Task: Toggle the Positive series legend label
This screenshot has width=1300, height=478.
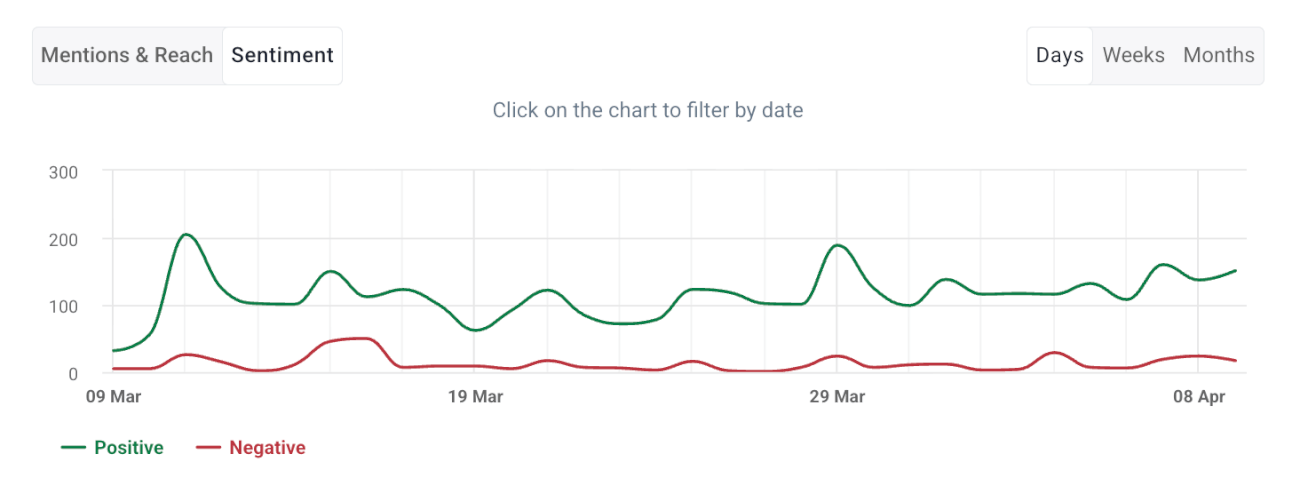Action: [128, 448]
